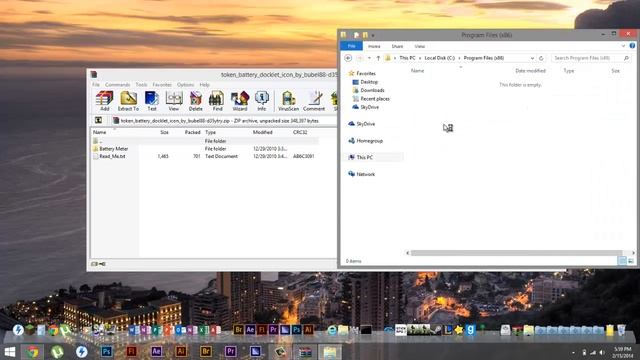Click the Explorer horizontal scrollbar thumb
Image resolution: width=640 pixels, height=360 pixels.
[516, 253]
